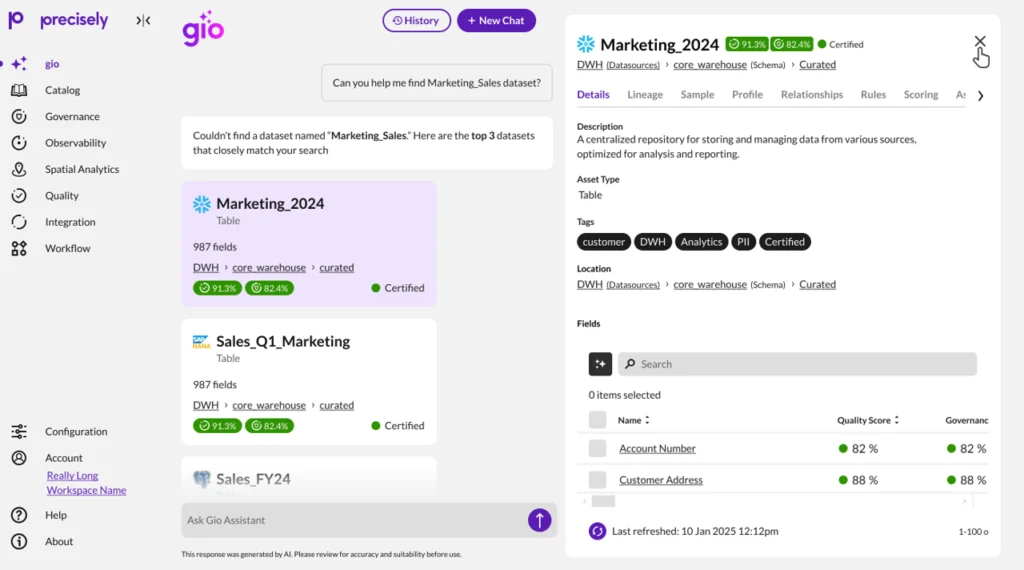Open the Configuration sliders icon
The image size is (1024, 570).
[x=19, y=432]
